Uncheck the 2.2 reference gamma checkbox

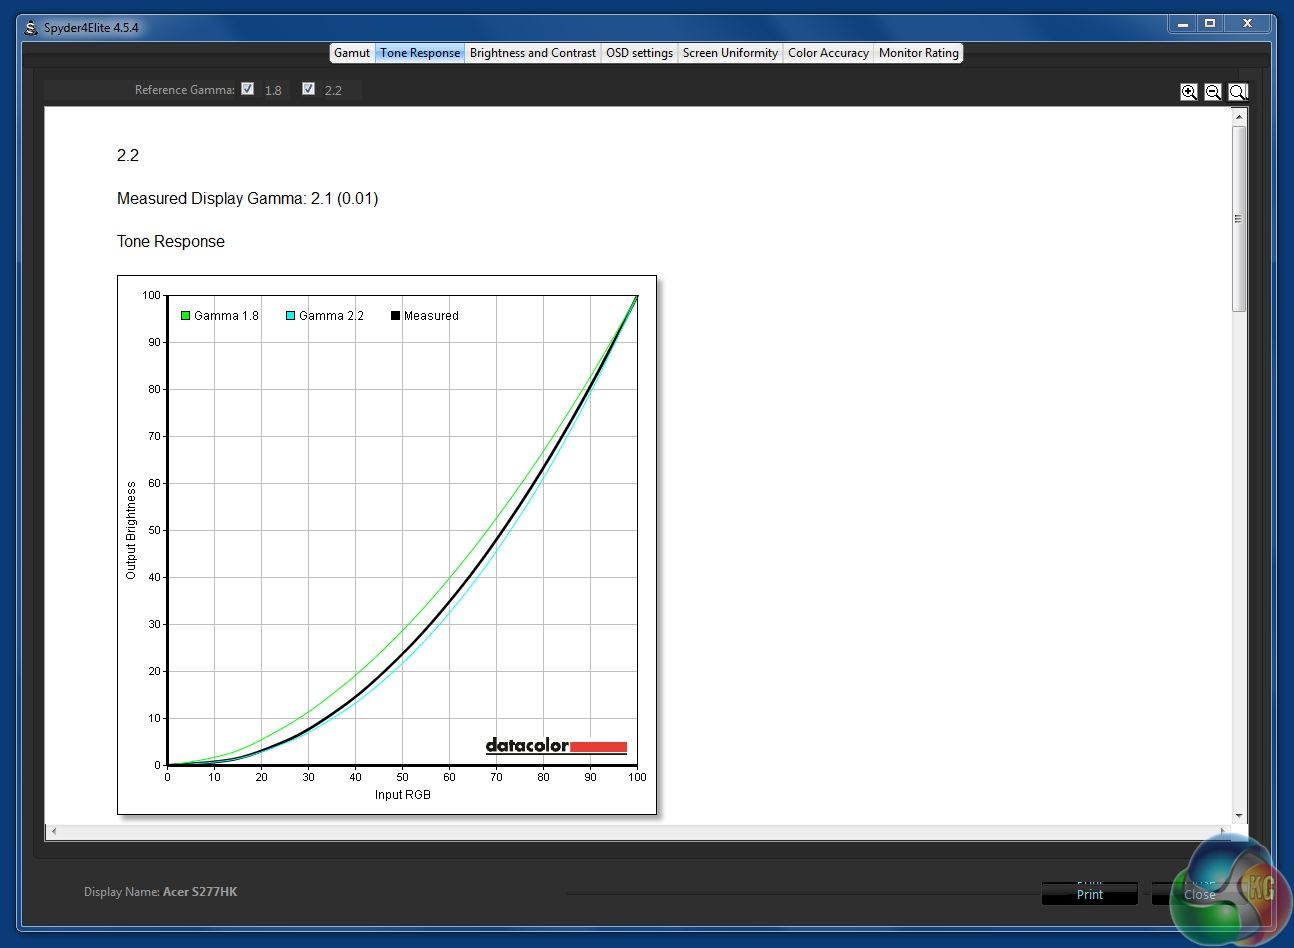(308, 89)
